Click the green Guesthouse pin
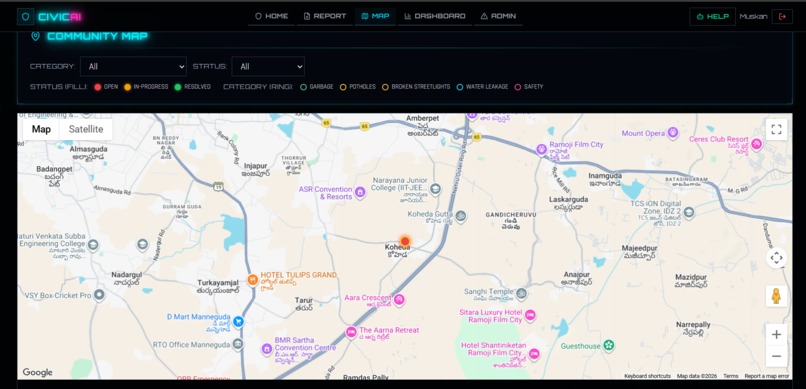806x389 pixels. point(609,344)
